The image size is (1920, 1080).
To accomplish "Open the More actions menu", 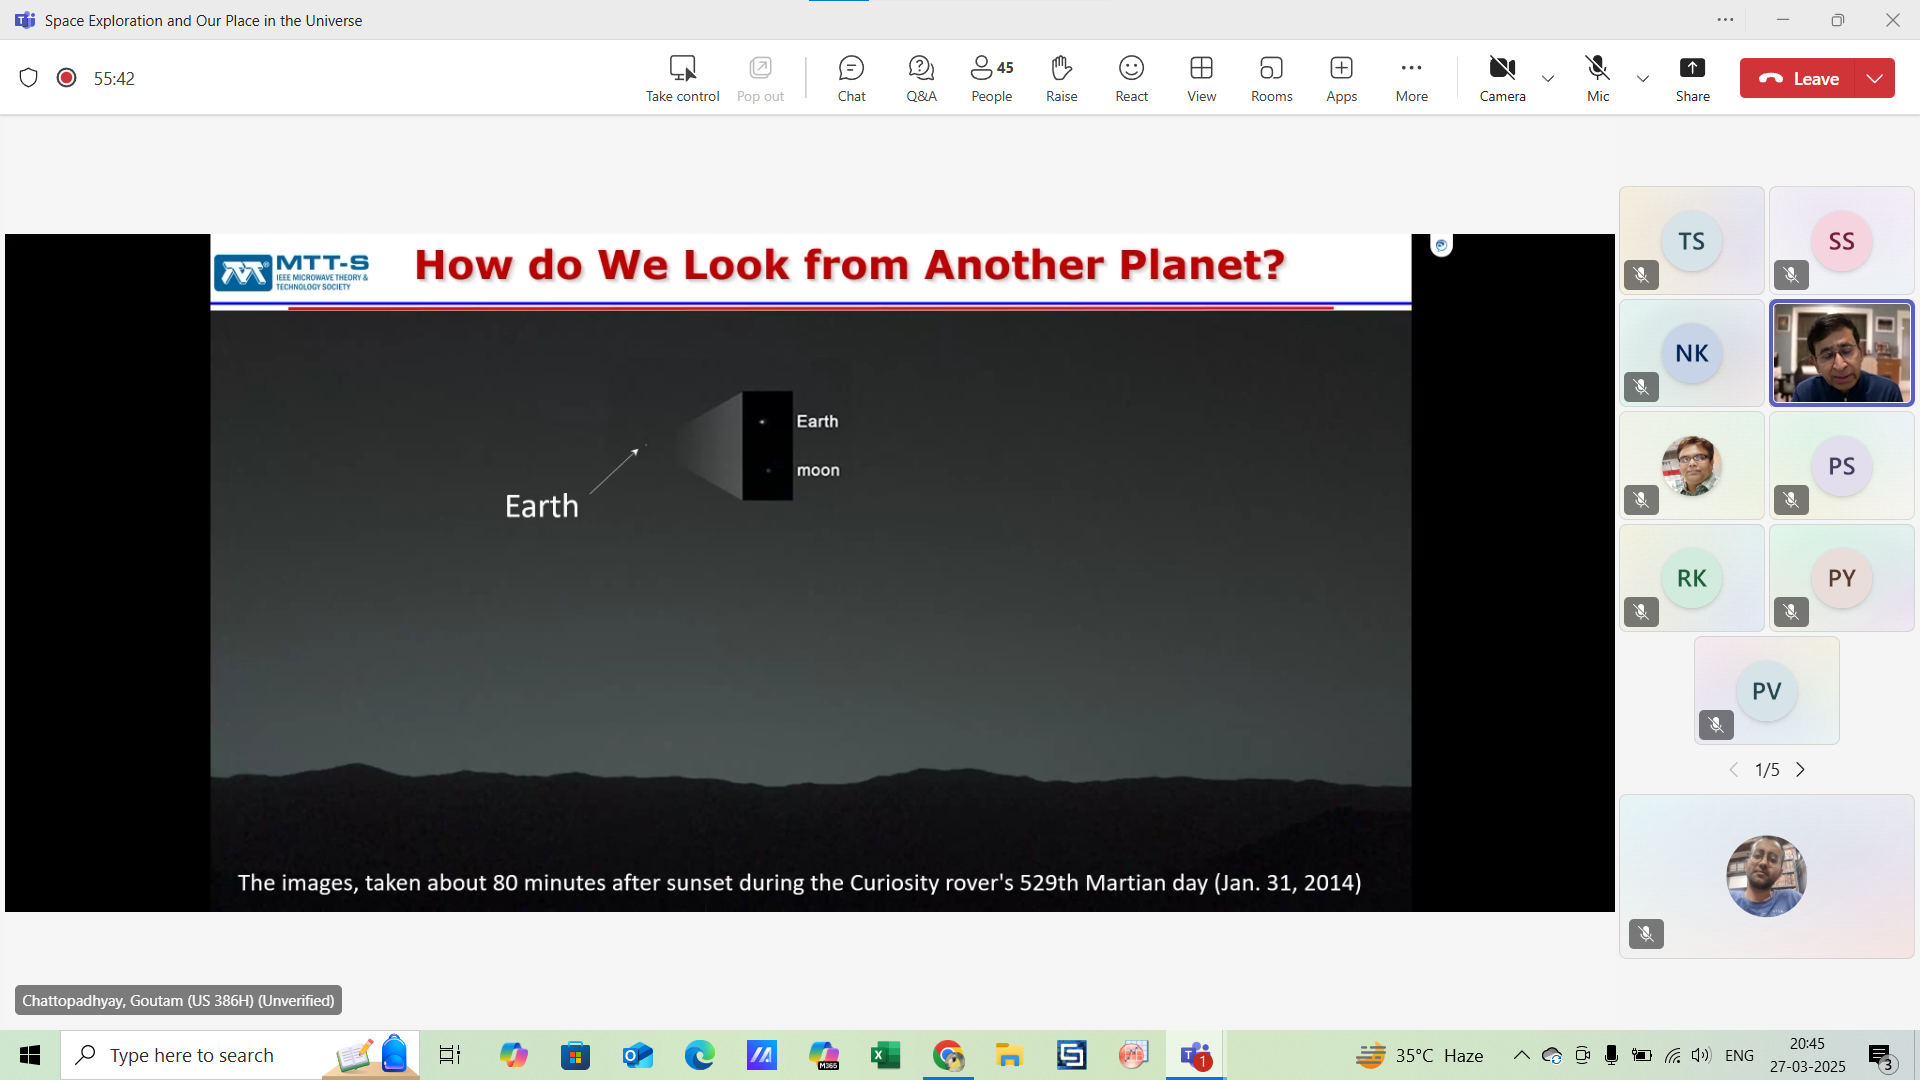I will click(1411, 78).
